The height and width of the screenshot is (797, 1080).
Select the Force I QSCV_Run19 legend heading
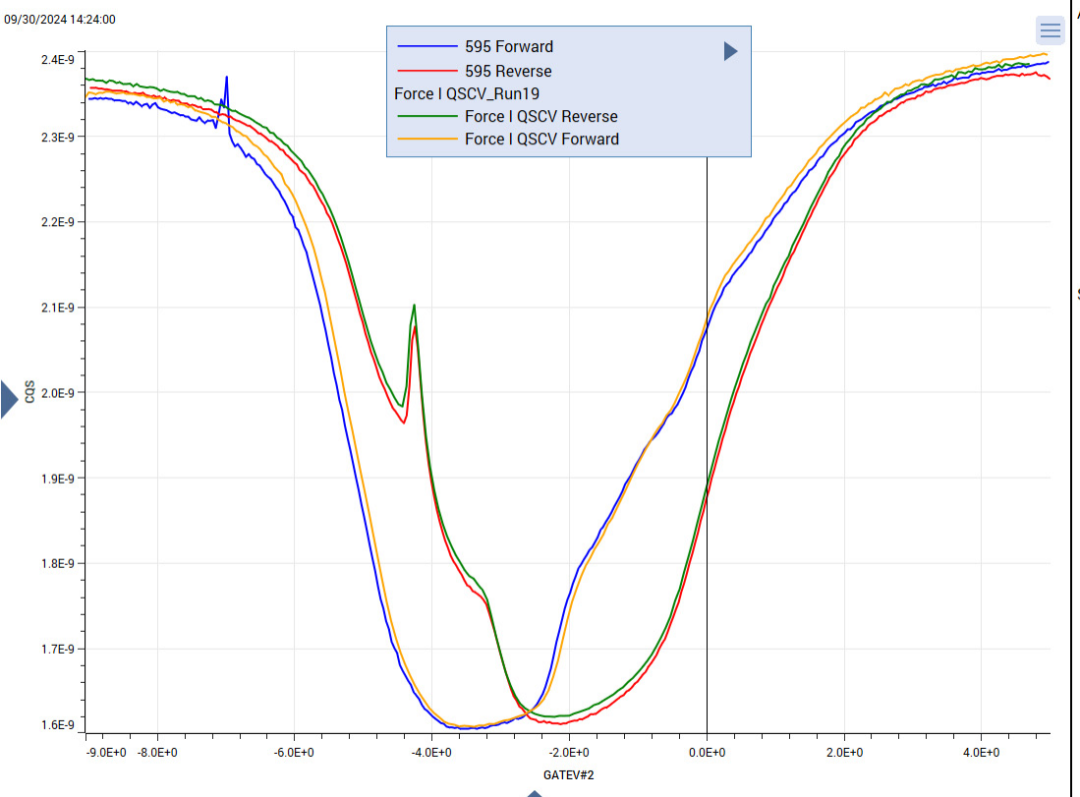466,94
